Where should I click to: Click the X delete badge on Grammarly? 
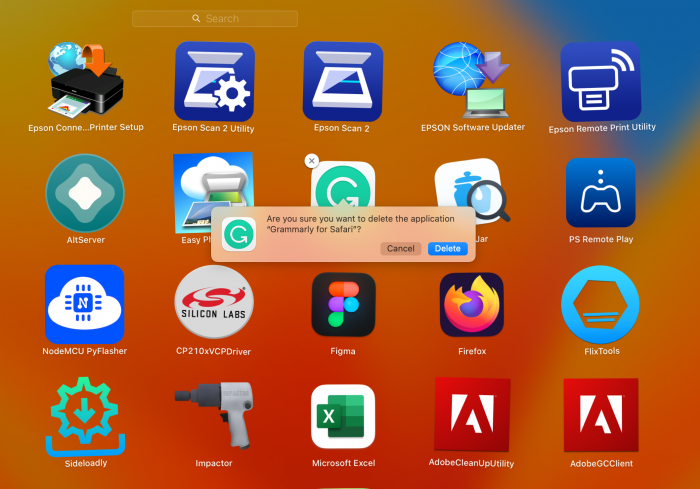312,161
